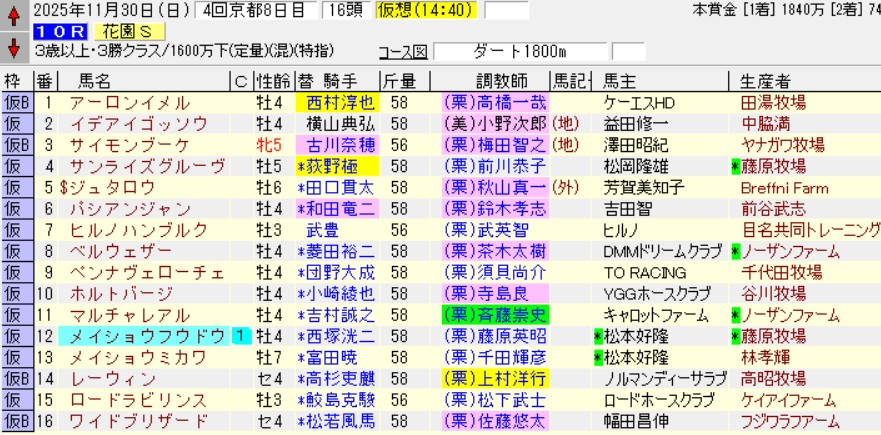881x435 pixels.
Task: Sort by the 斤量 column header
Action: pyautogui.click(x=396, y=81)
